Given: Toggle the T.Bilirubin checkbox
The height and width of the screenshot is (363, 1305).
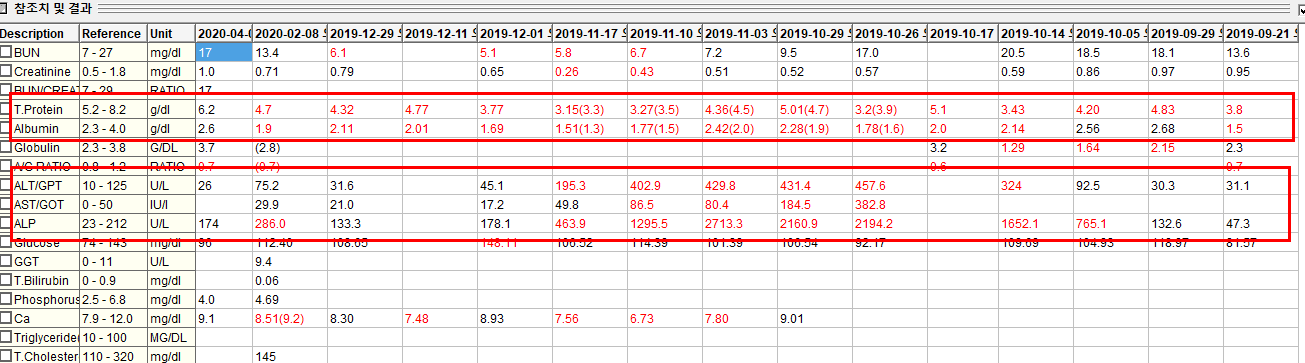Looking at the screenshot, I should point(7,280).
